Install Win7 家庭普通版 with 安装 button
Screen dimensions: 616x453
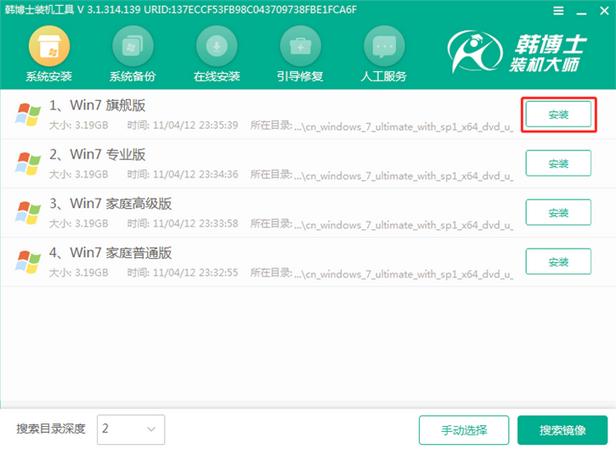click(559, 261)
